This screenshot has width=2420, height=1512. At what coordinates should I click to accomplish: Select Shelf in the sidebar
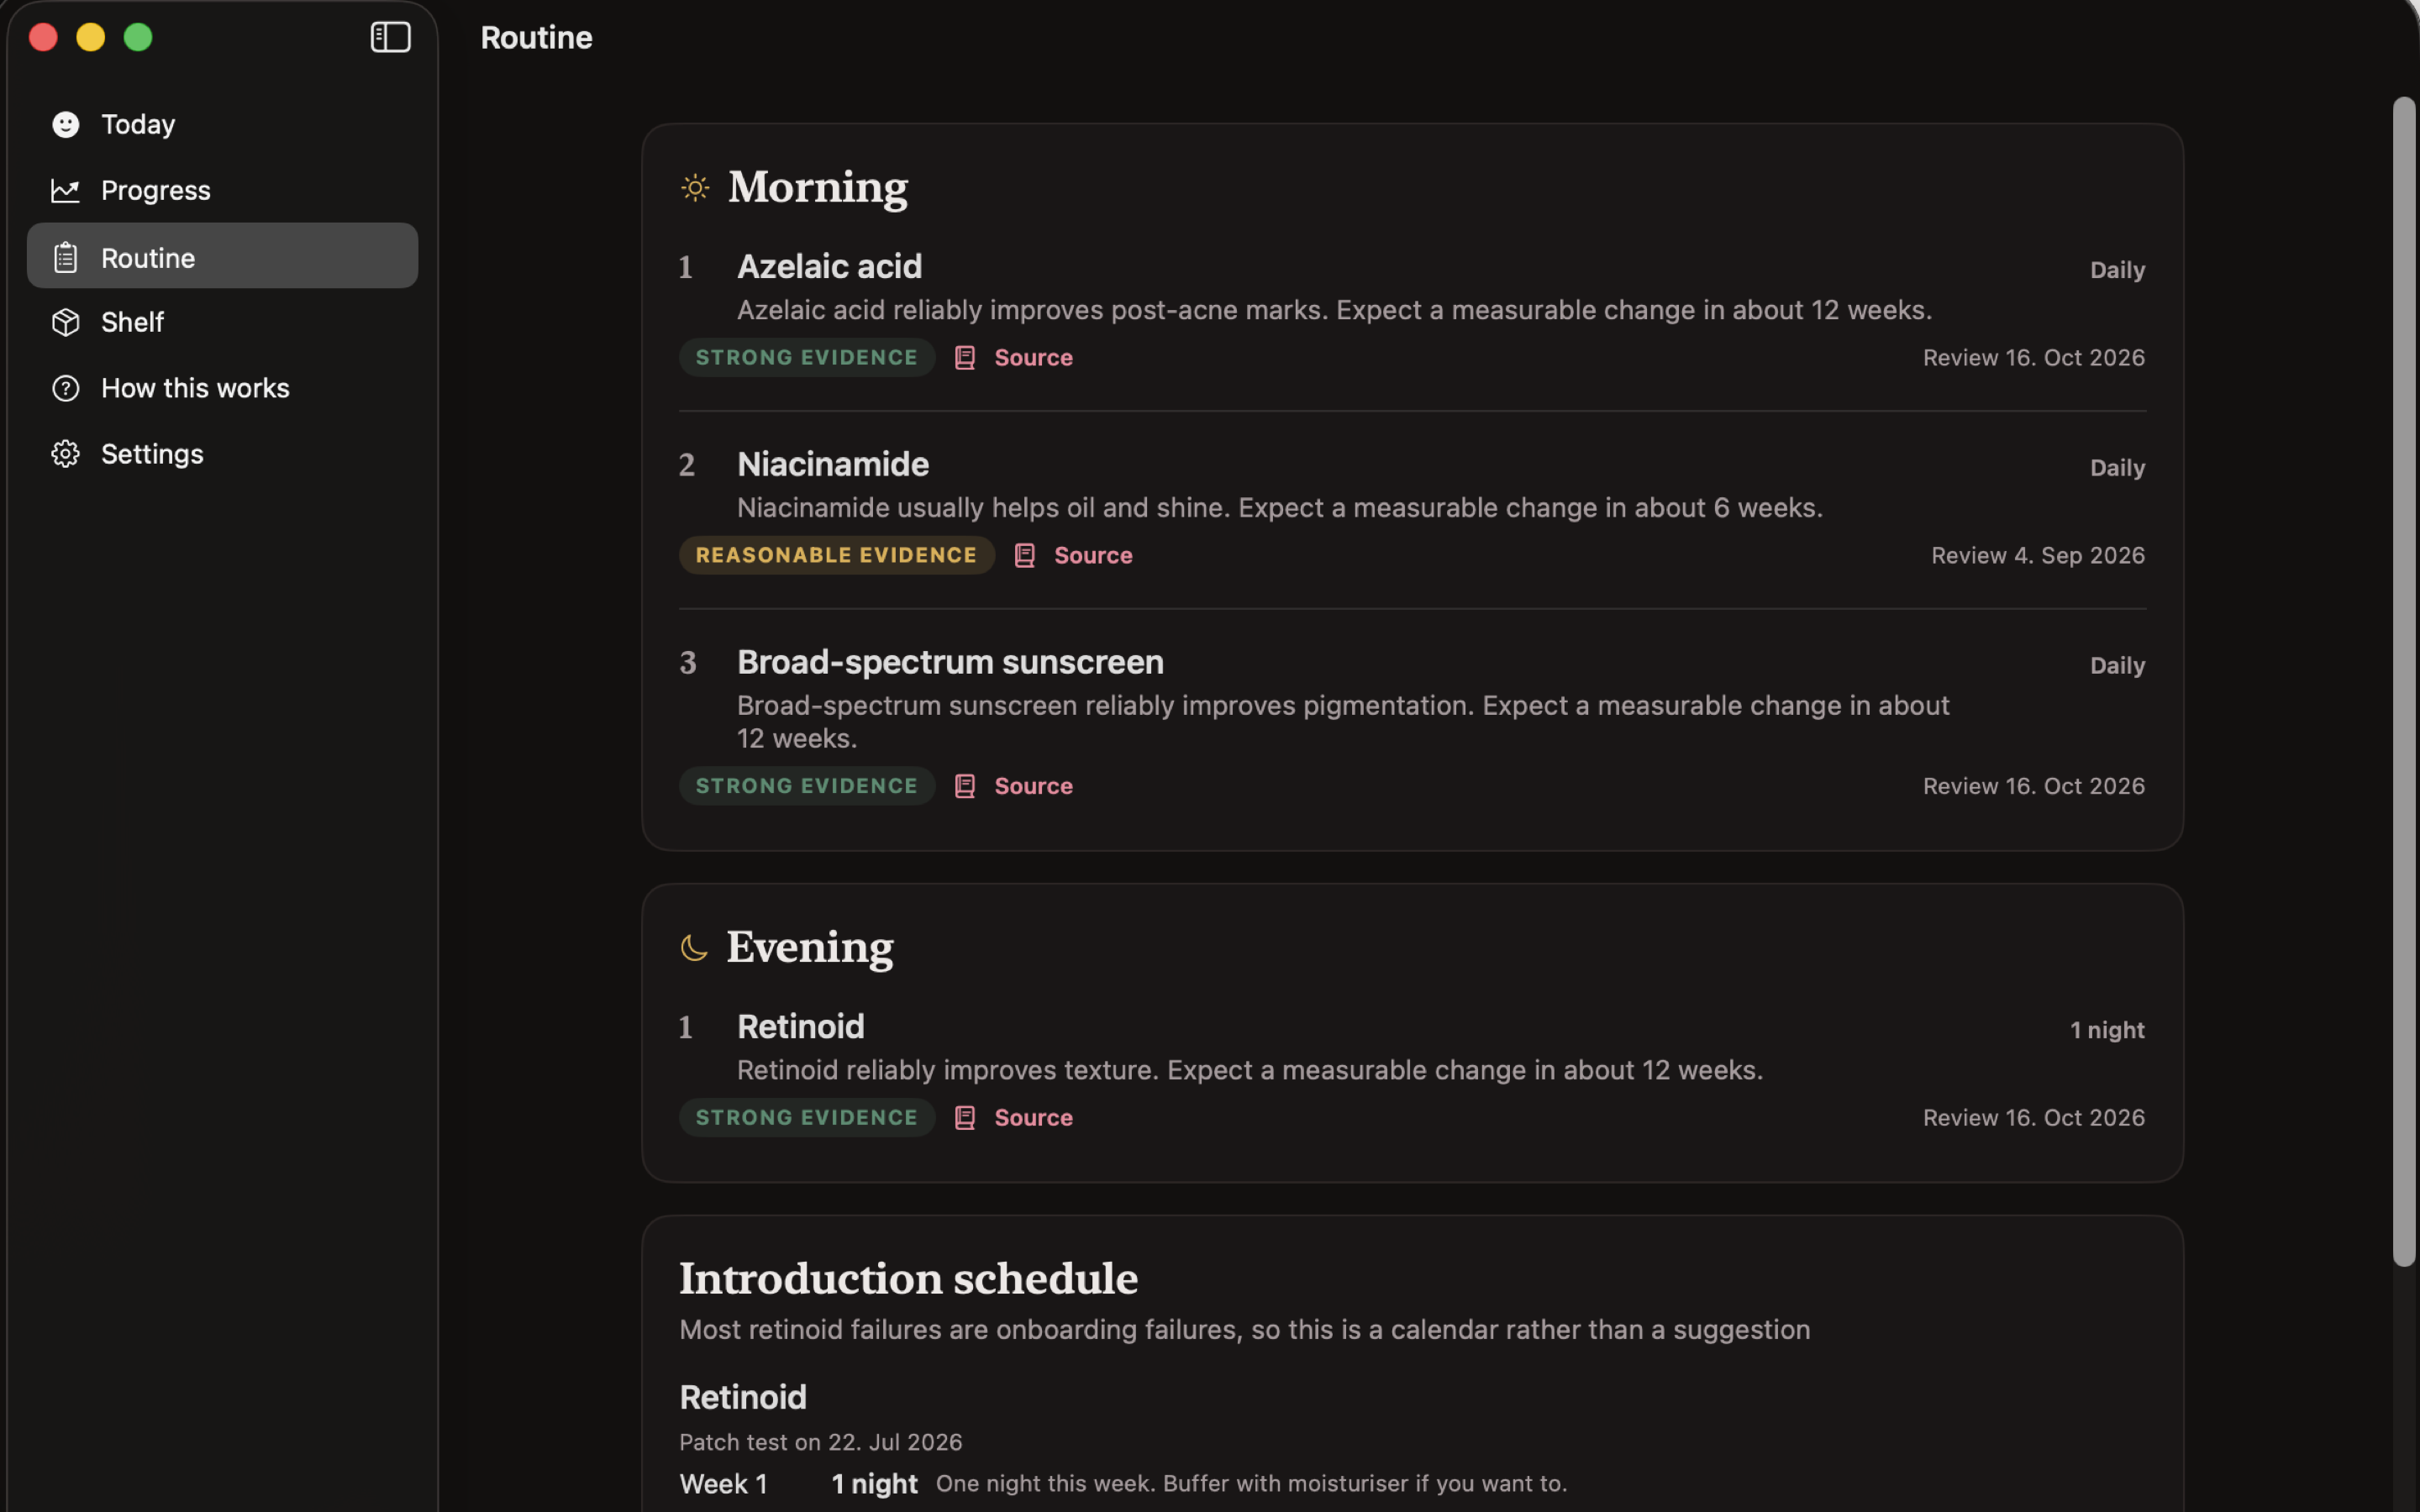[x=222, y=322]
